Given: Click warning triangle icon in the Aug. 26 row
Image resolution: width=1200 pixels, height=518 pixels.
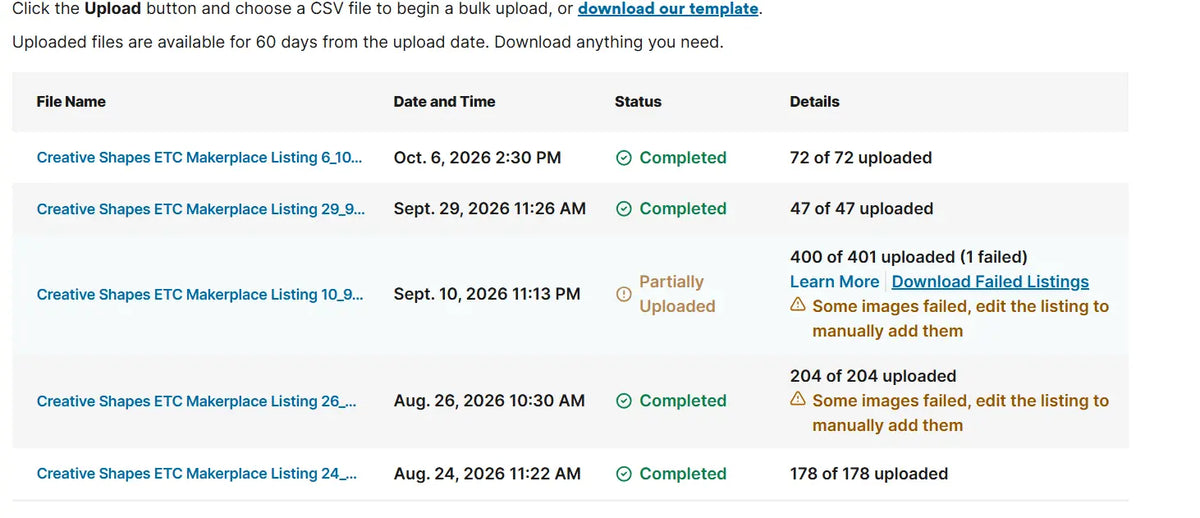Looking at the screenshot, I should pyautogui.click(x=798, y=400).
